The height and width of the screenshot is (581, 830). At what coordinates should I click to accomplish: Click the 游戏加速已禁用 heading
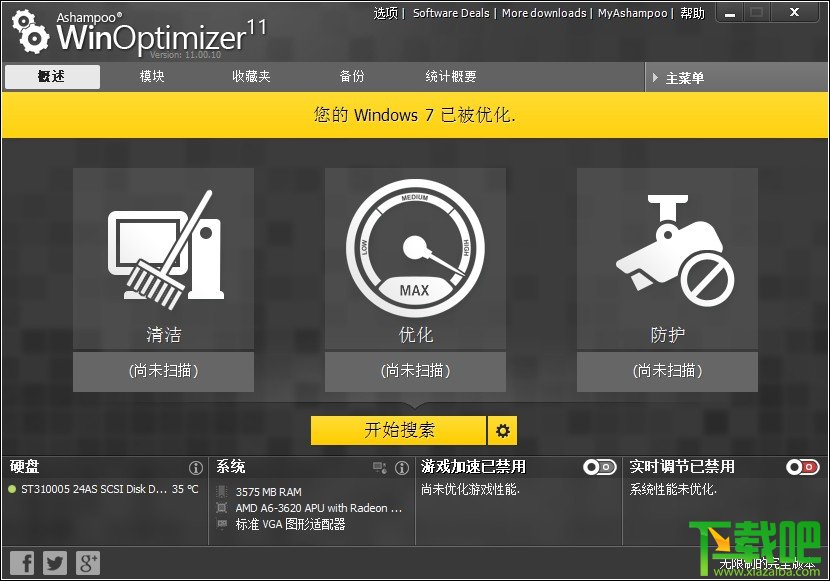pyautogui.click(x=473, y=467)
